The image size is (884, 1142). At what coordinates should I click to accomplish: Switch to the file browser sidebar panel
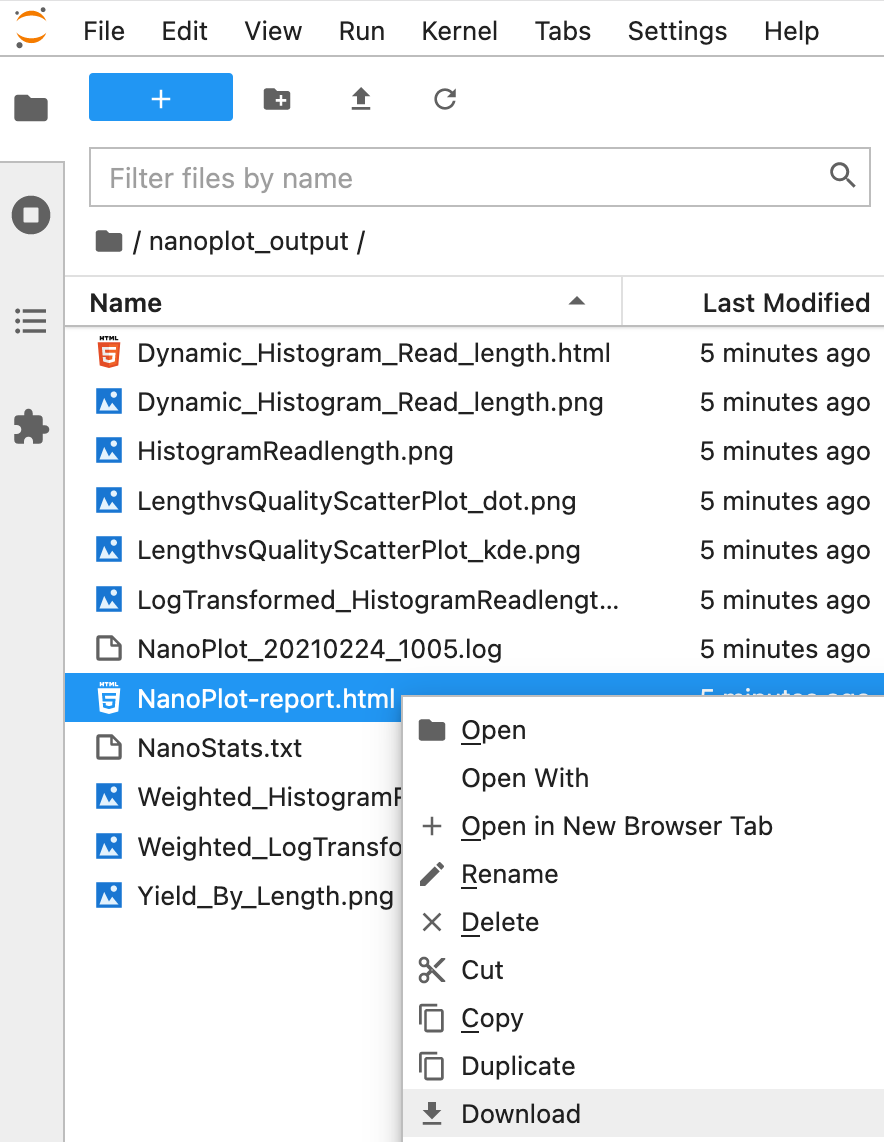pyautogui.click(x=31, y=108)
